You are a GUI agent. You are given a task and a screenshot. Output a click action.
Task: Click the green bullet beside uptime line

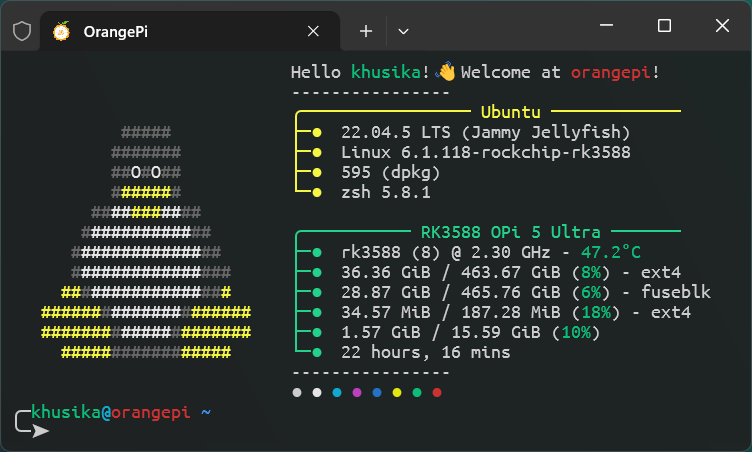[317, 352]
